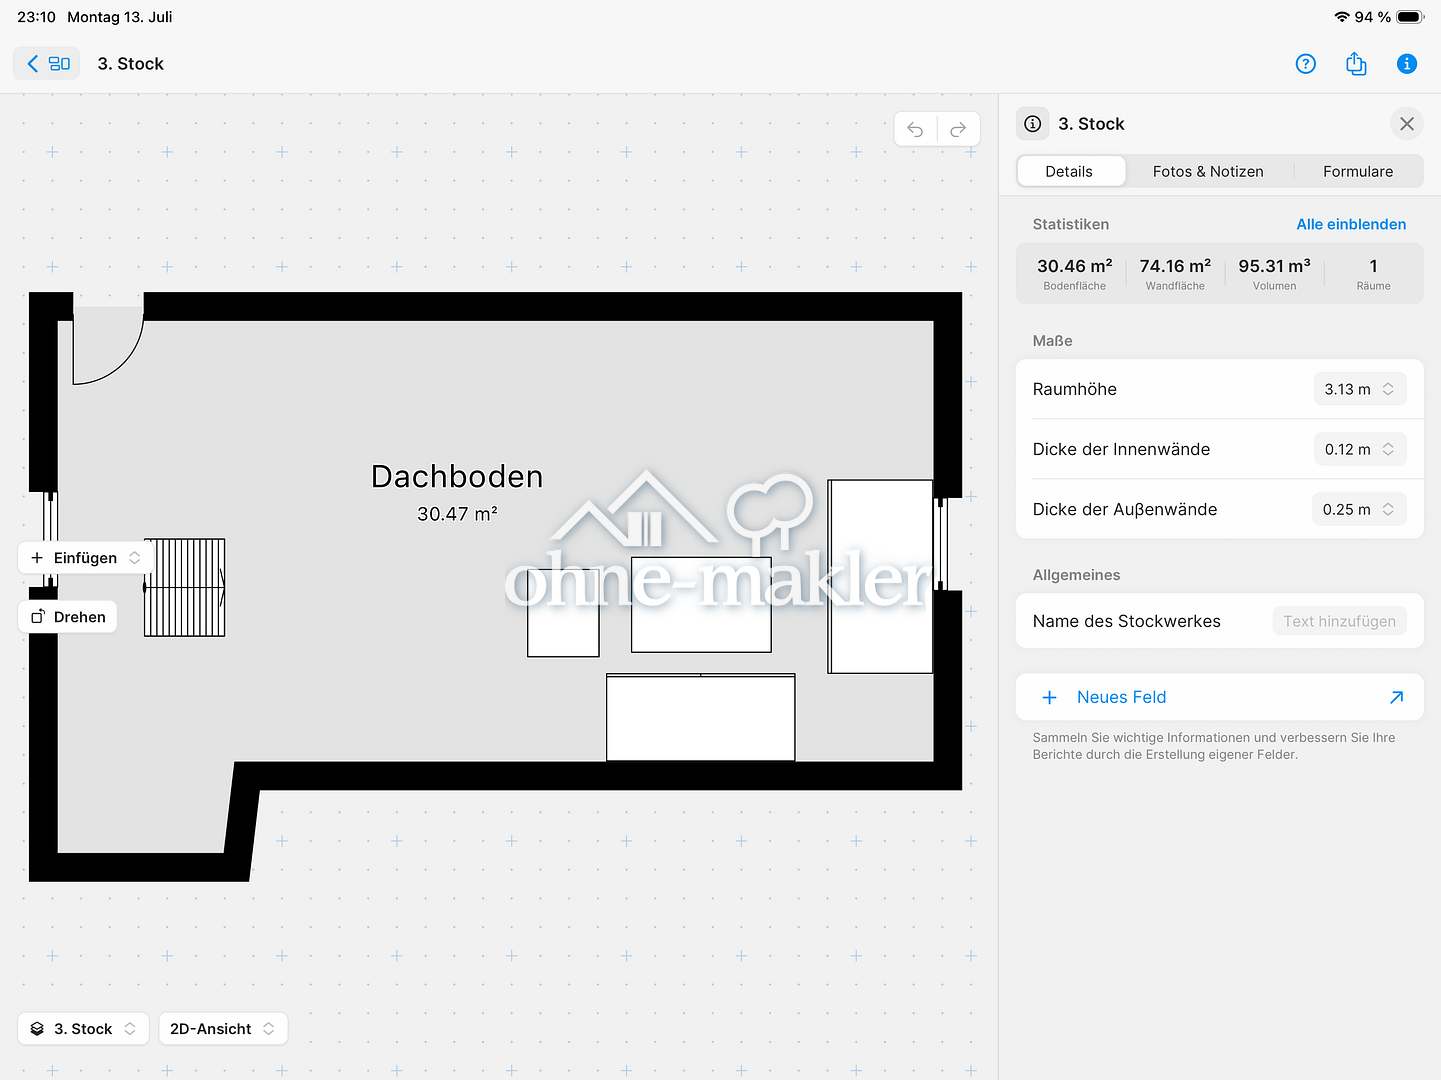Tap the Wi-Fi icon in the status bar
This screenshot has width=1441, height=1080.
tap(1341, 17)
